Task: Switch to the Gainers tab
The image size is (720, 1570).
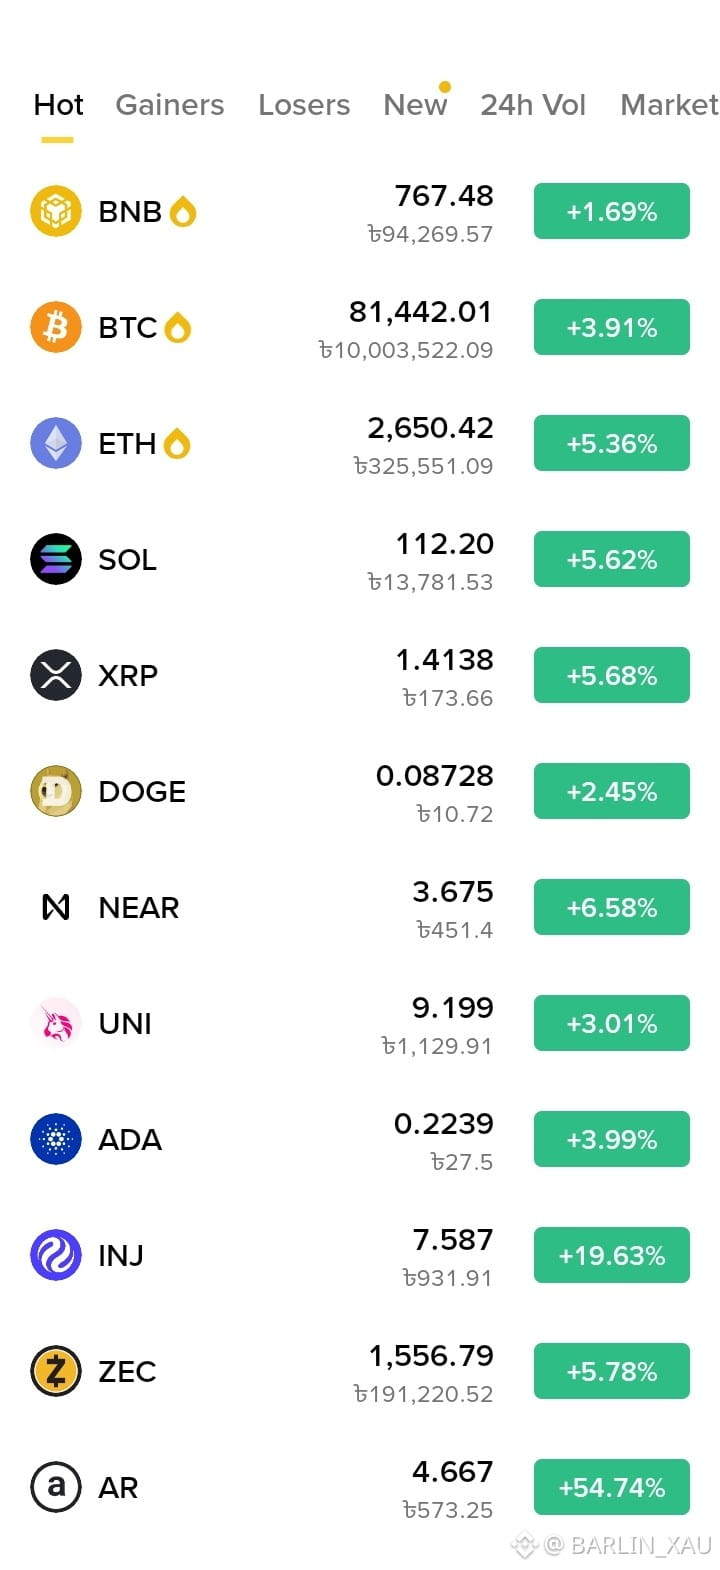Action: coord(170,105)
